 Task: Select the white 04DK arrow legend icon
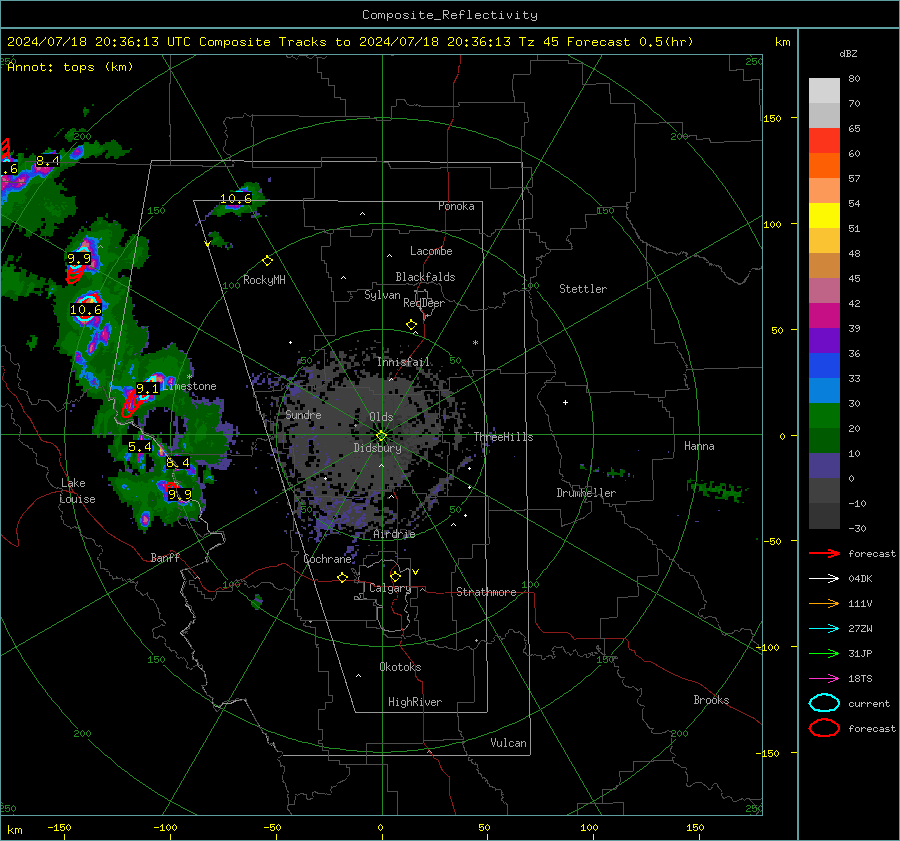tap(824, 578)
